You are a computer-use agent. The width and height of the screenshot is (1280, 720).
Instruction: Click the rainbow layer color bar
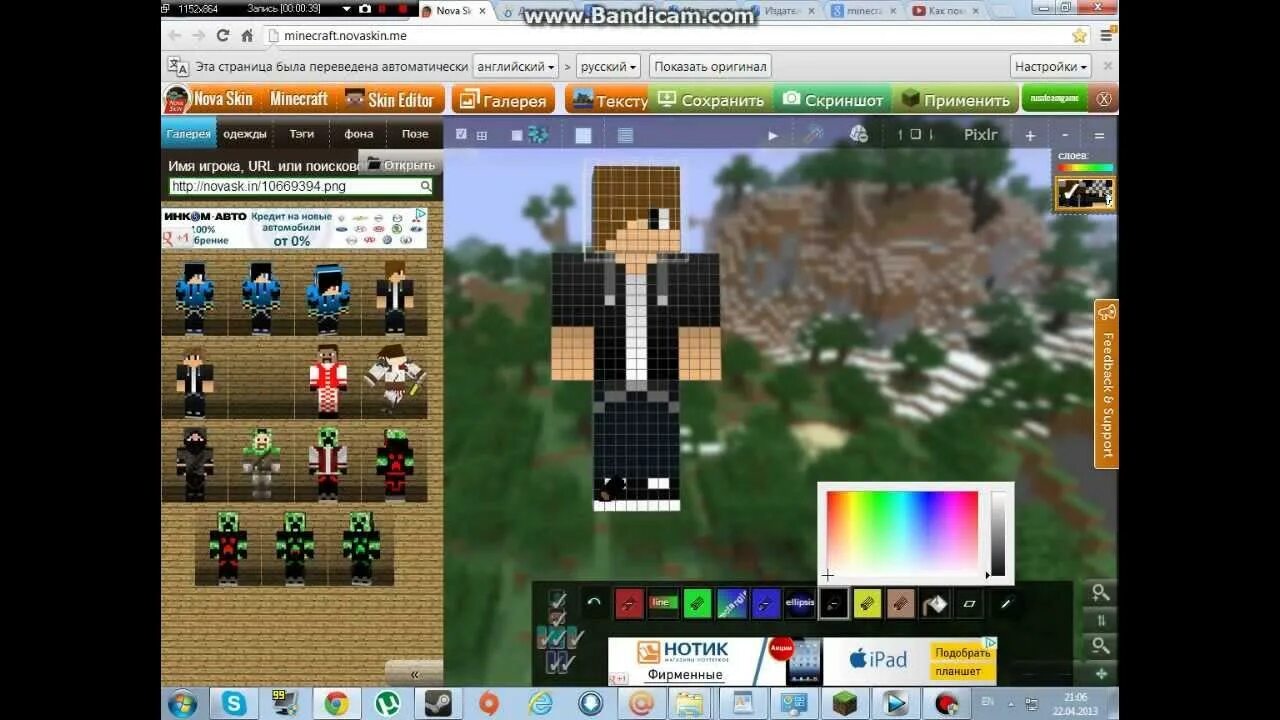1085,168
